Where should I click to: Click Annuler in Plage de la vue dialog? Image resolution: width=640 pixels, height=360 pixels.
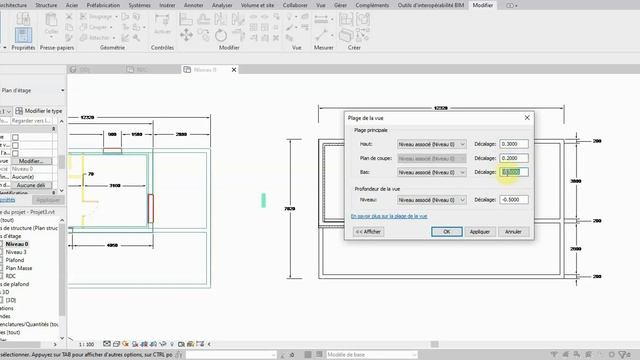(x=513, y=232)
